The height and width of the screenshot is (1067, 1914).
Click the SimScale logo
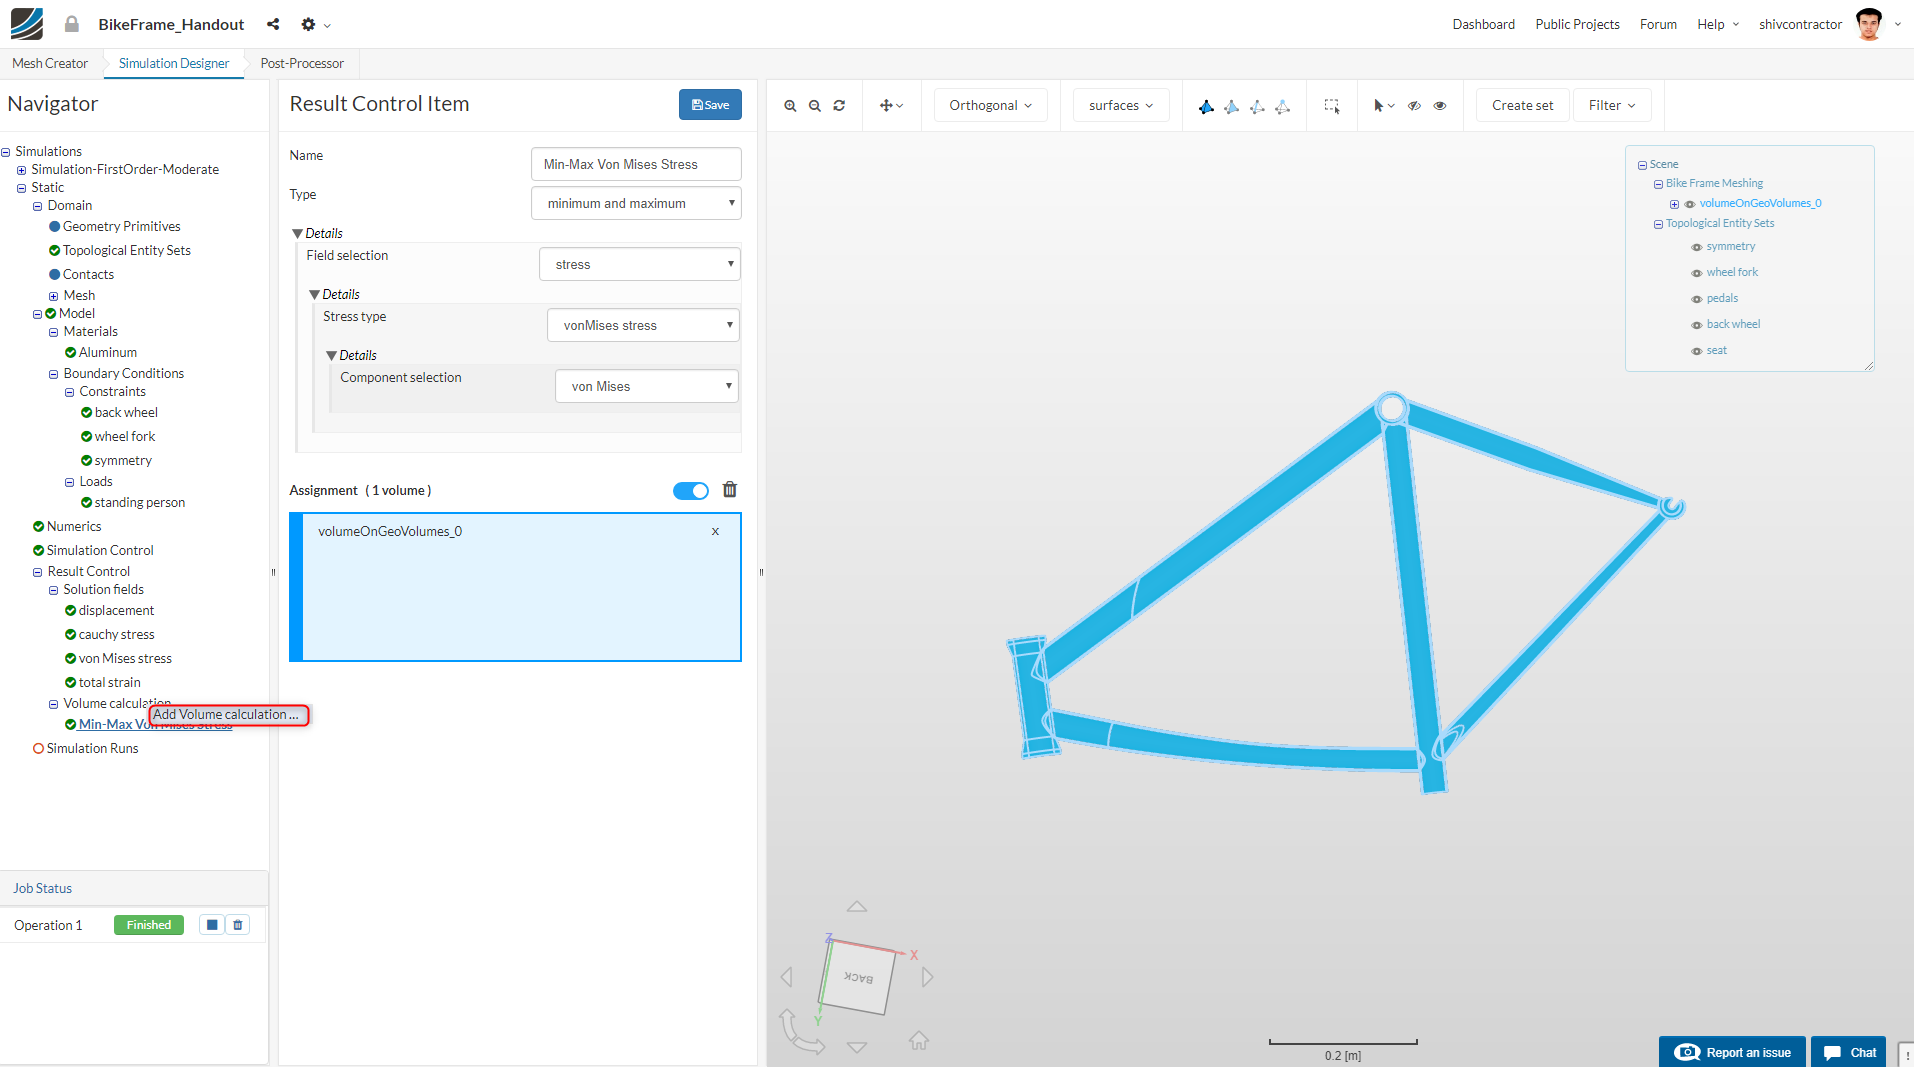coord(27,23)
